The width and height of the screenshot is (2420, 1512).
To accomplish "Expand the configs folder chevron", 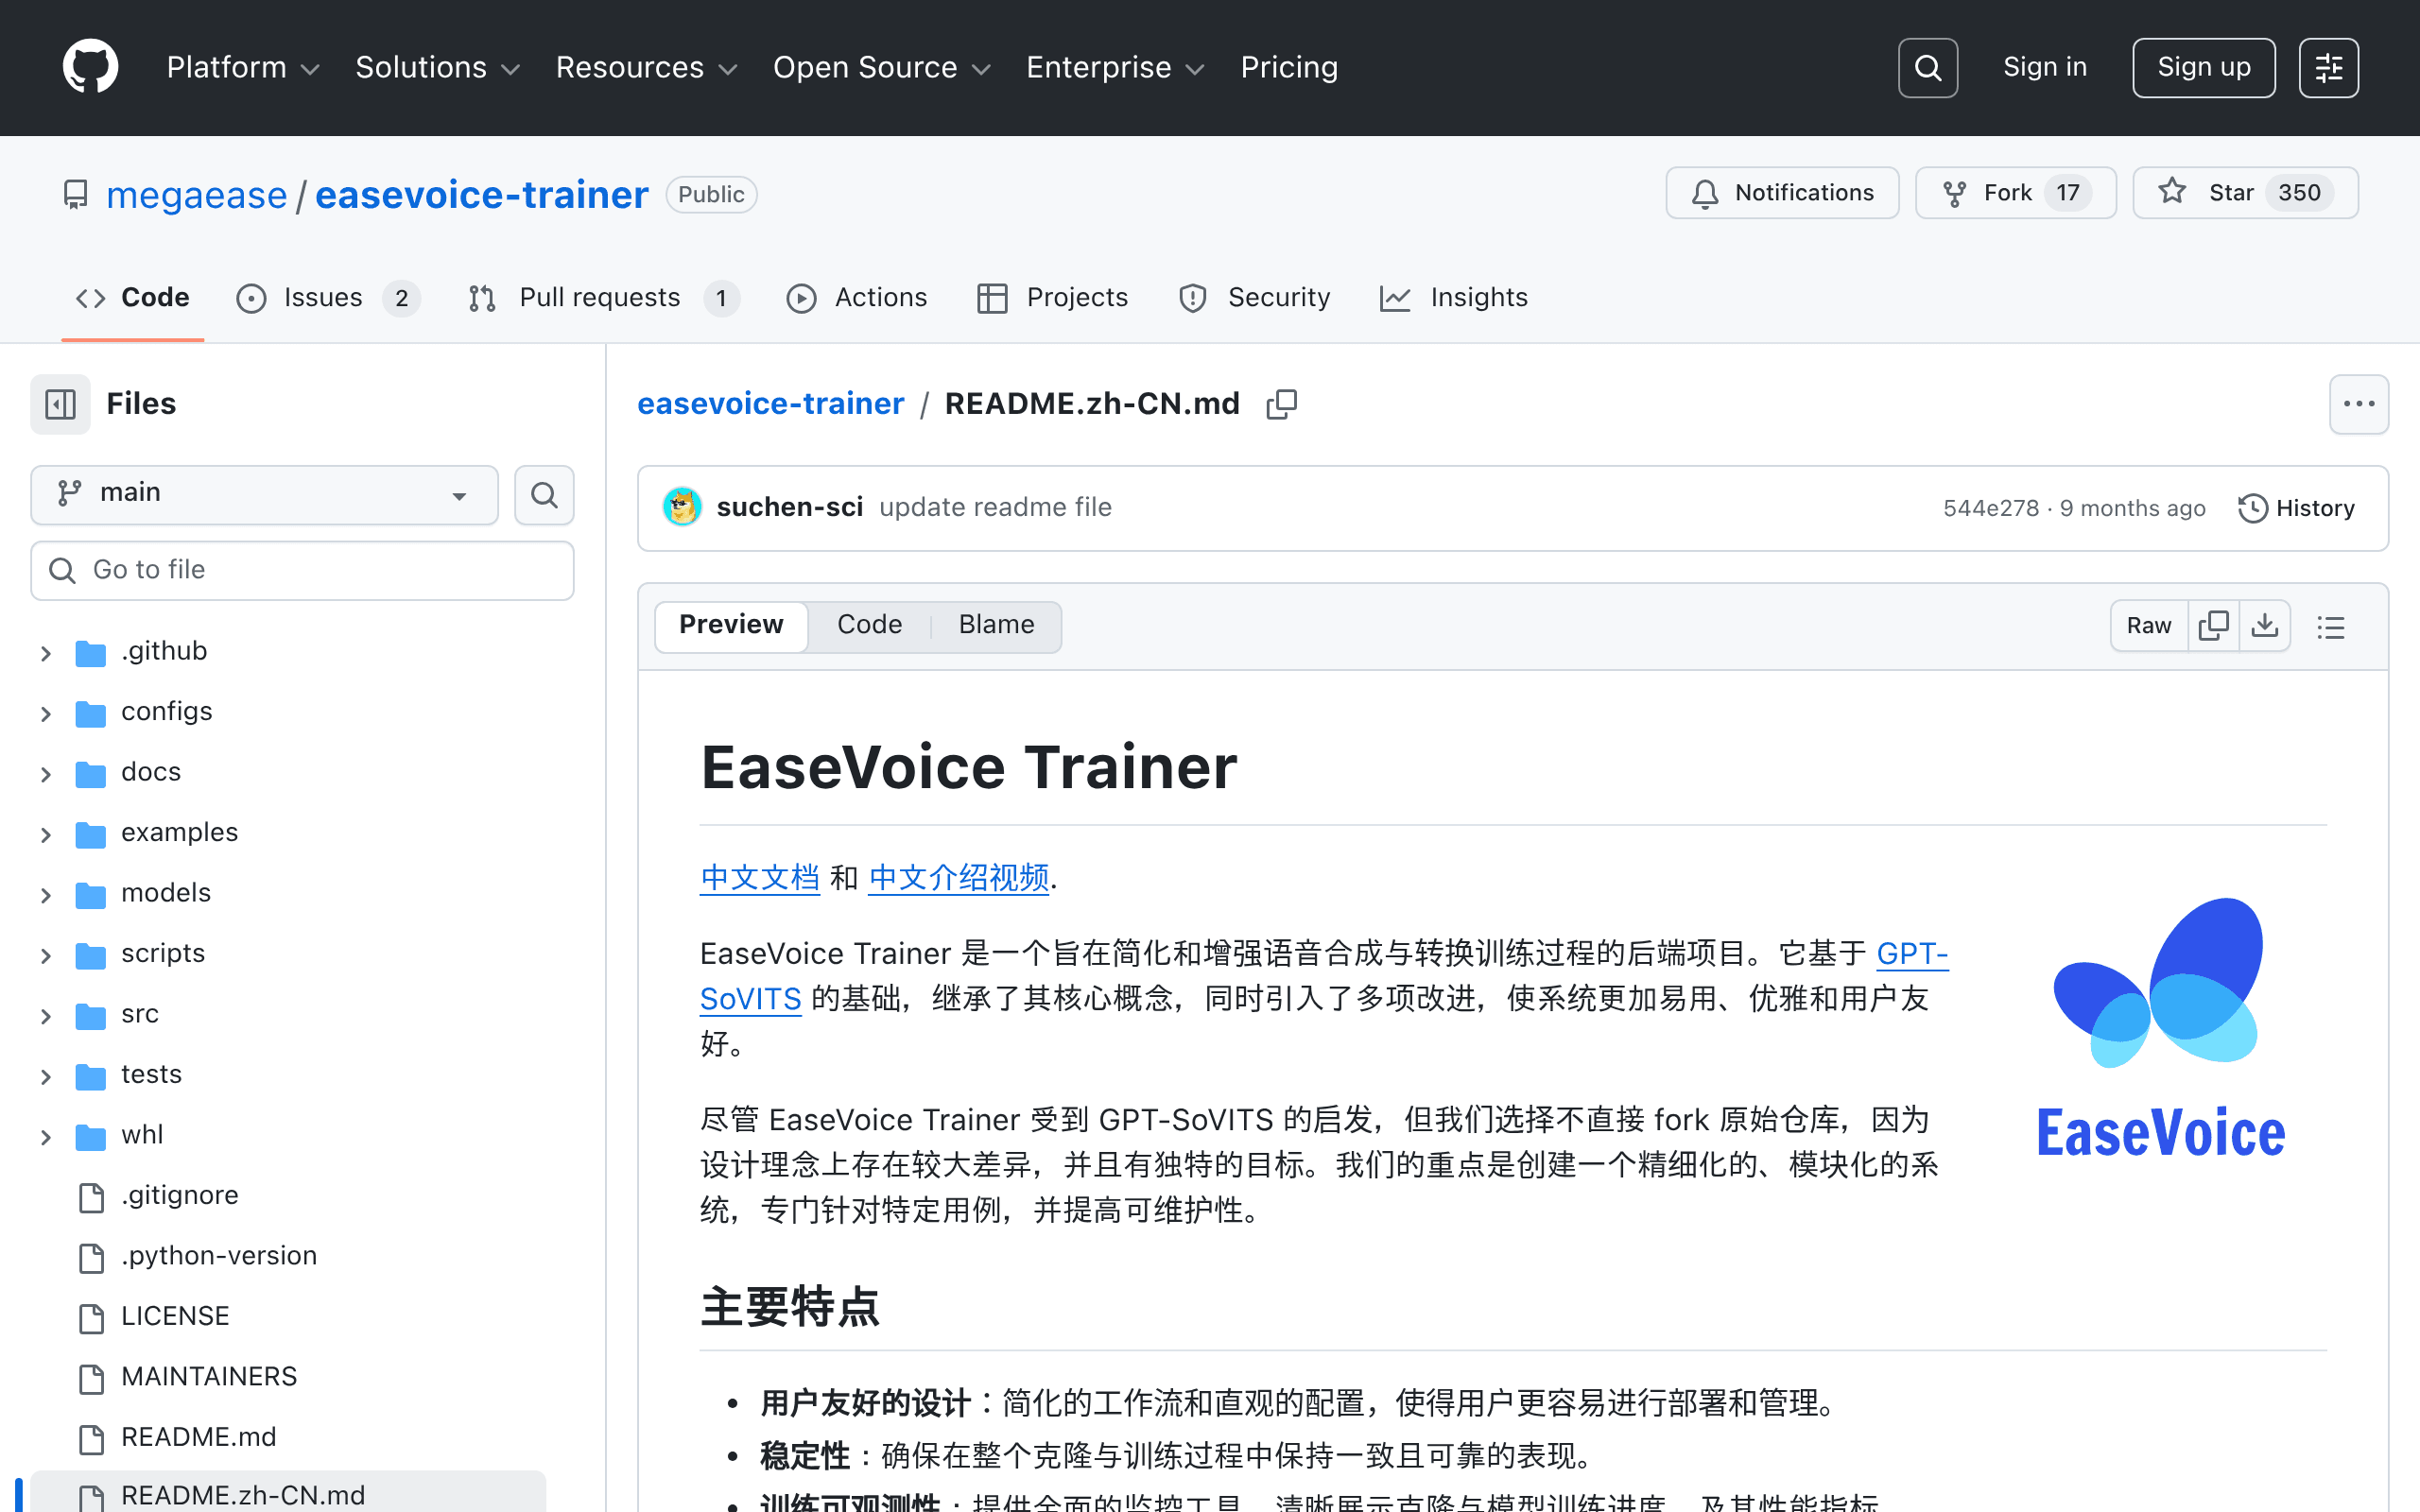I will point(46,713).
